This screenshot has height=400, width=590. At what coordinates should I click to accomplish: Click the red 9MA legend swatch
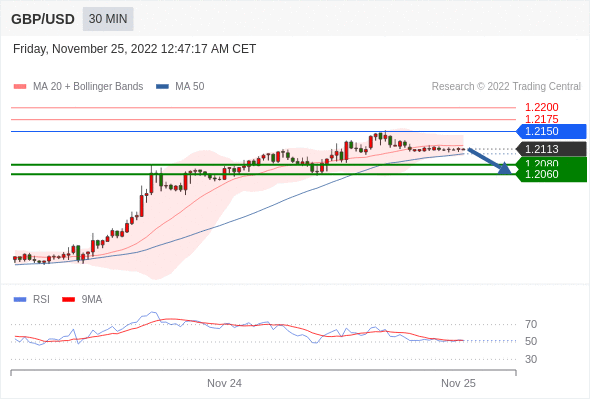[68, 300]
